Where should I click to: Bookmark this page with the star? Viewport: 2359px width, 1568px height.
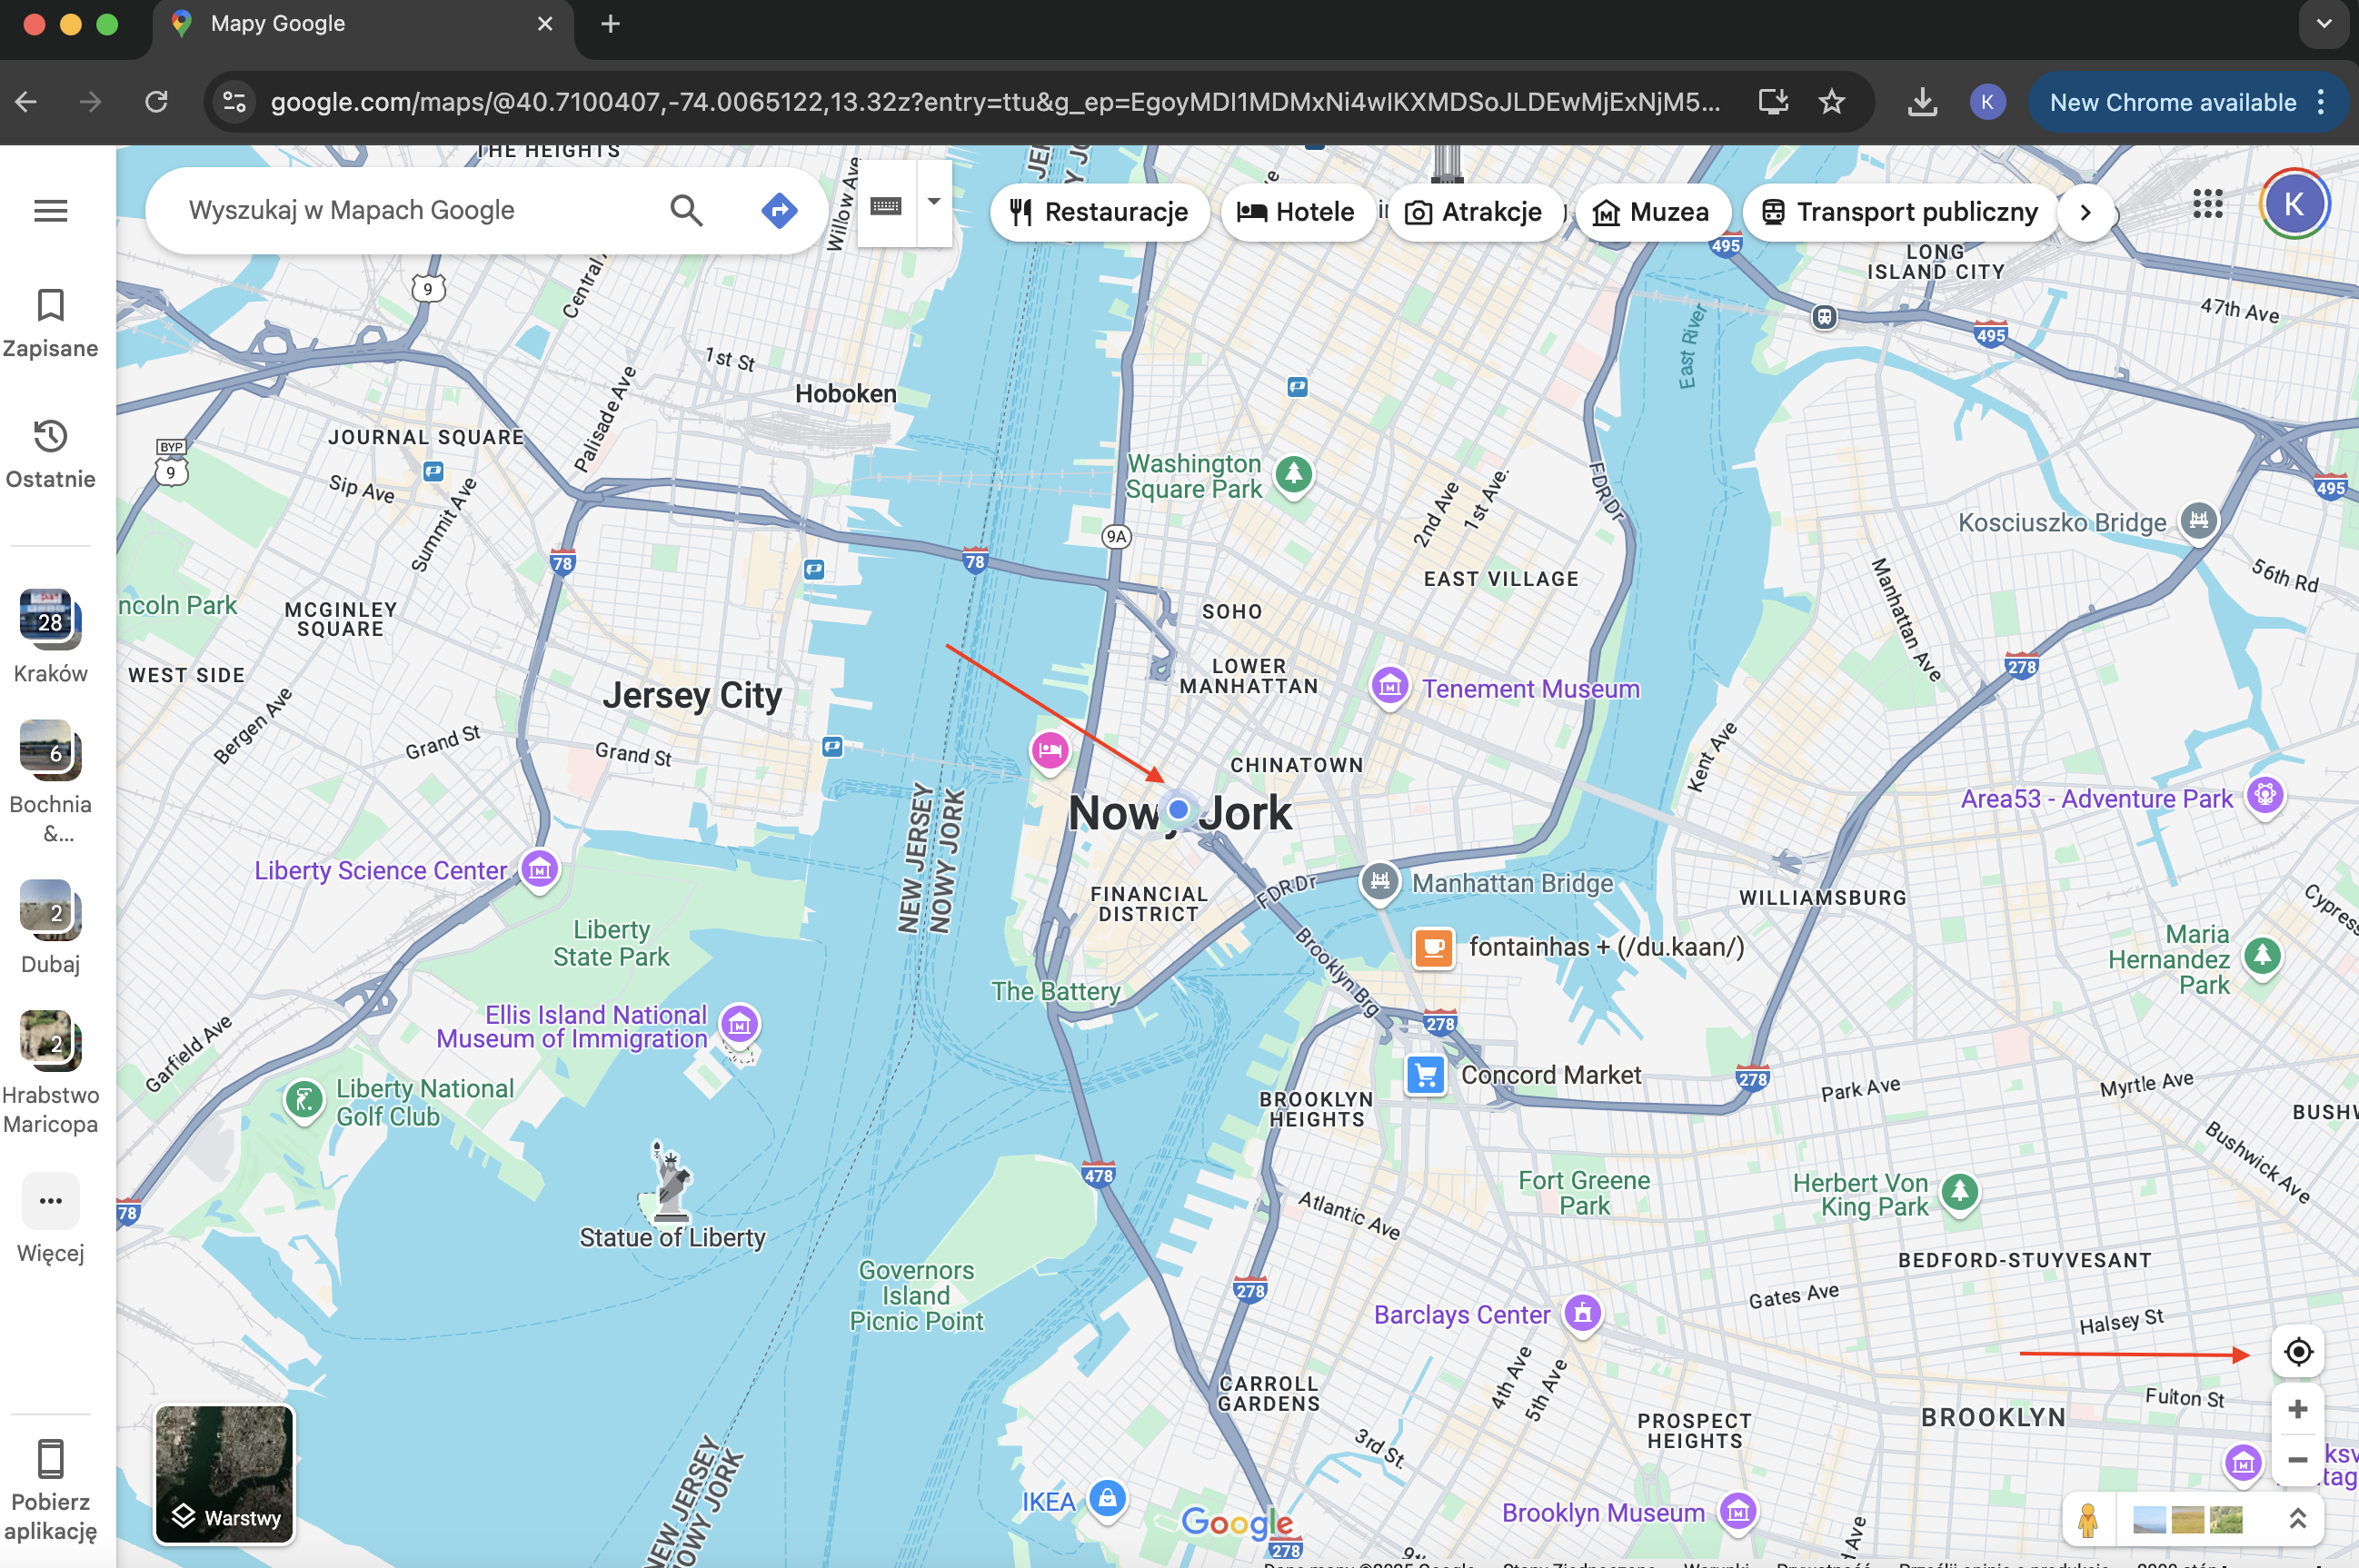pyautogui.click(x=1831, y=102)
